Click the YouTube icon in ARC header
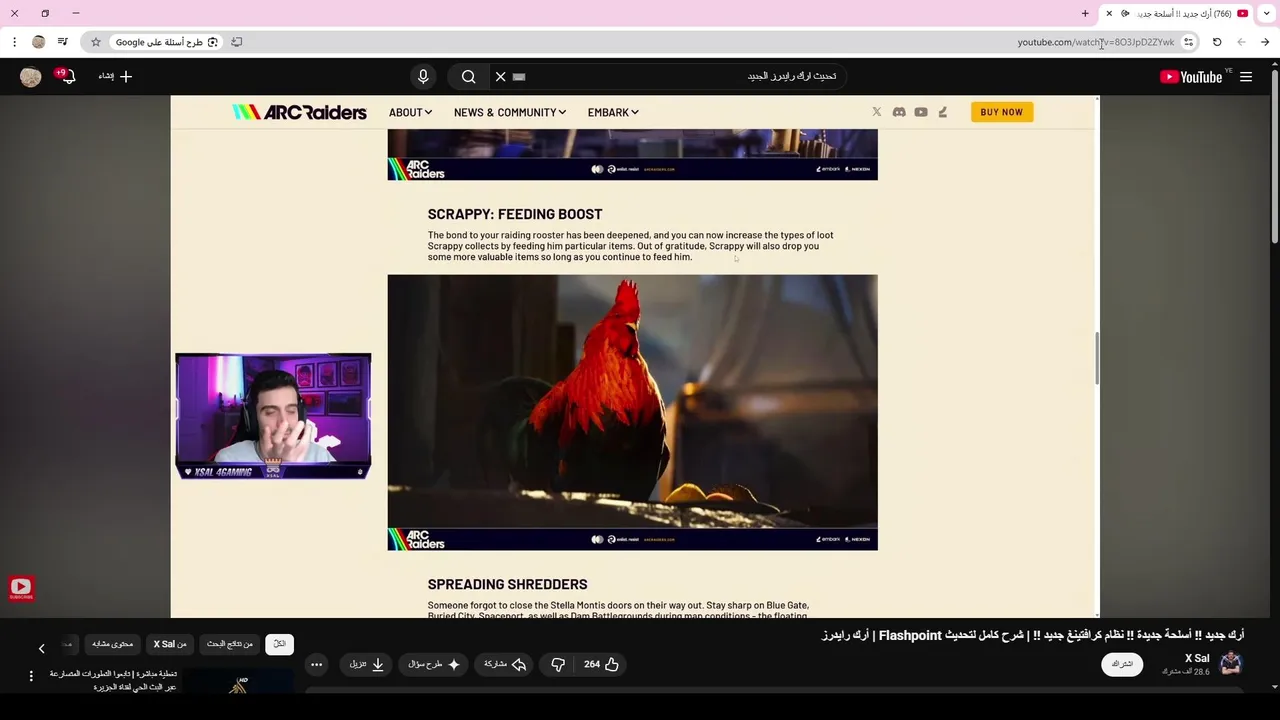 pyautogui.click(x=921, y=112)
